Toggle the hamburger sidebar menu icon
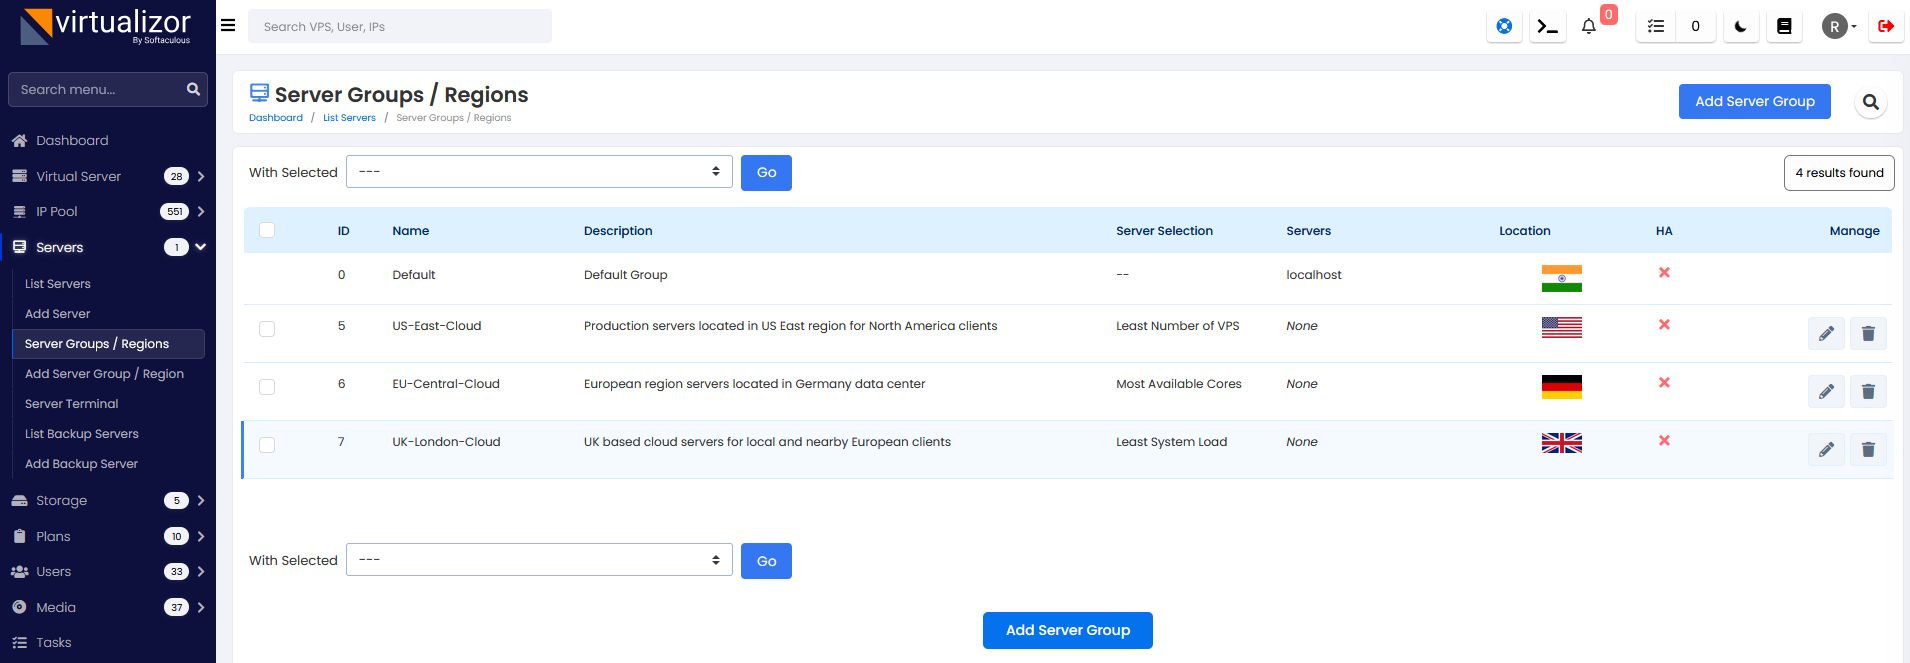The height and width of the screenshot is (663, 1910). (228, 26)
